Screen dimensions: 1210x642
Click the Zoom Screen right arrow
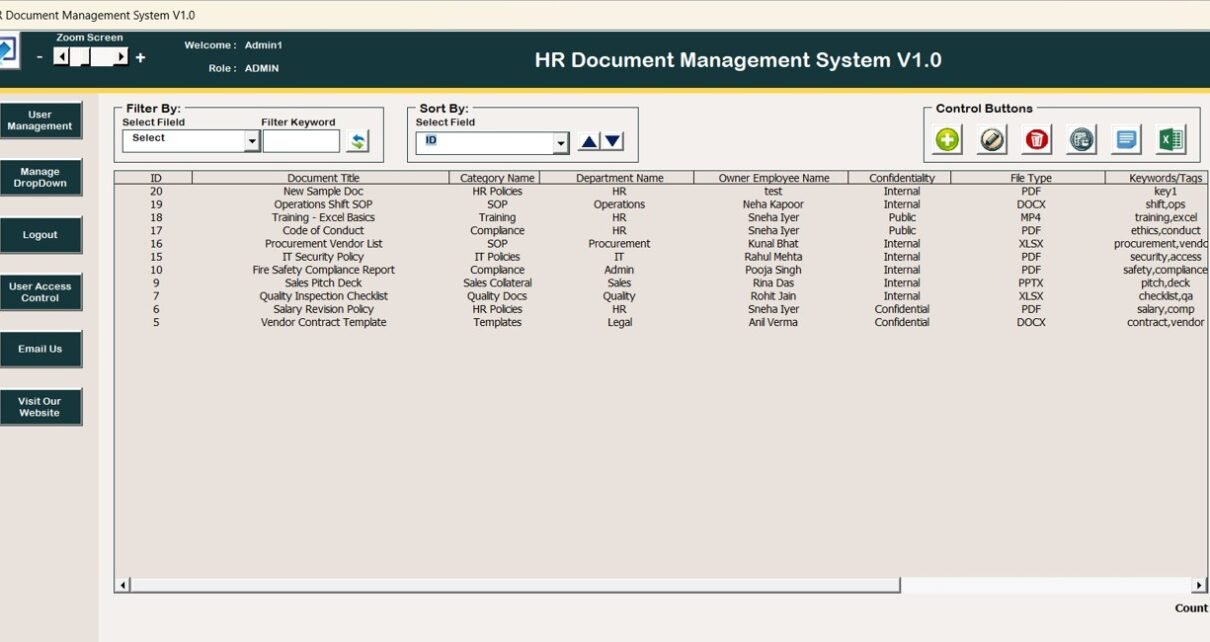[x=121, y=58]
